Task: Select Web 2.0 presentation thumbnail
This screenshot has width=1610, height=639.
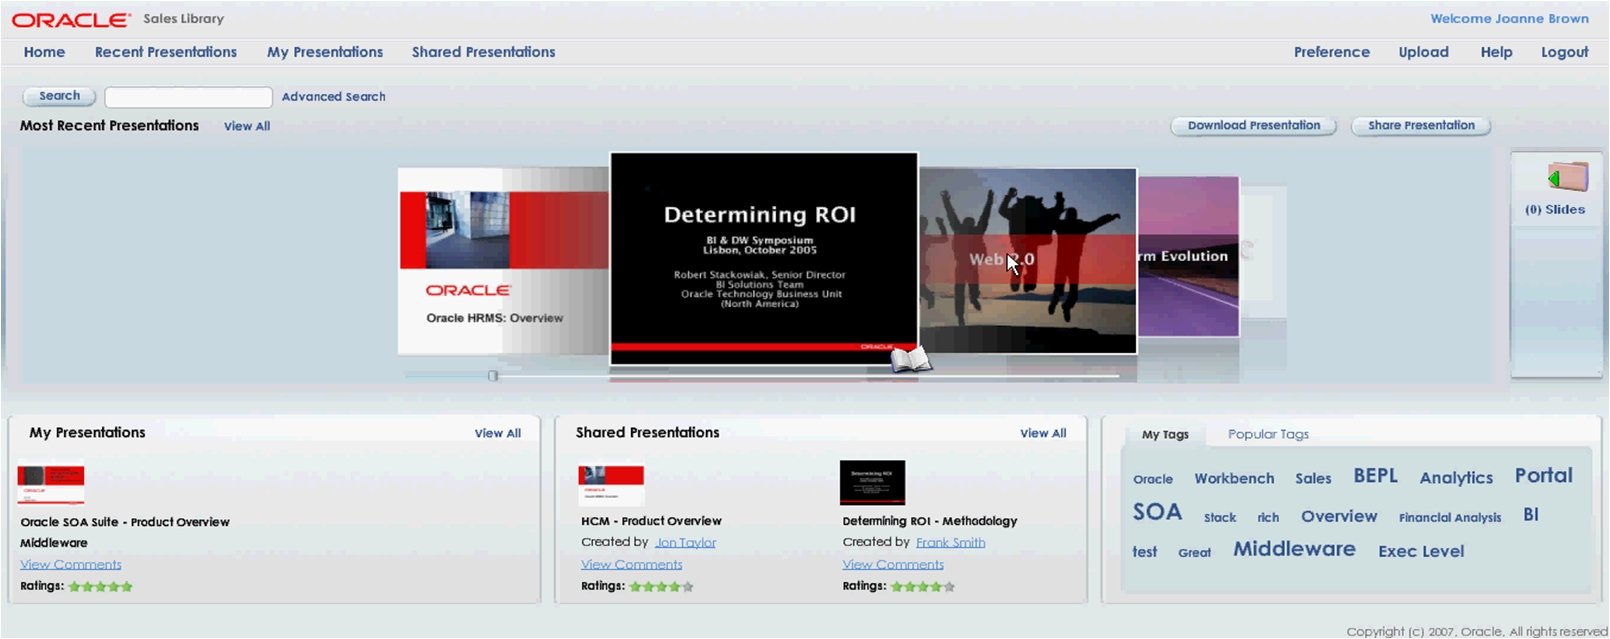Action: (1028, 260)
